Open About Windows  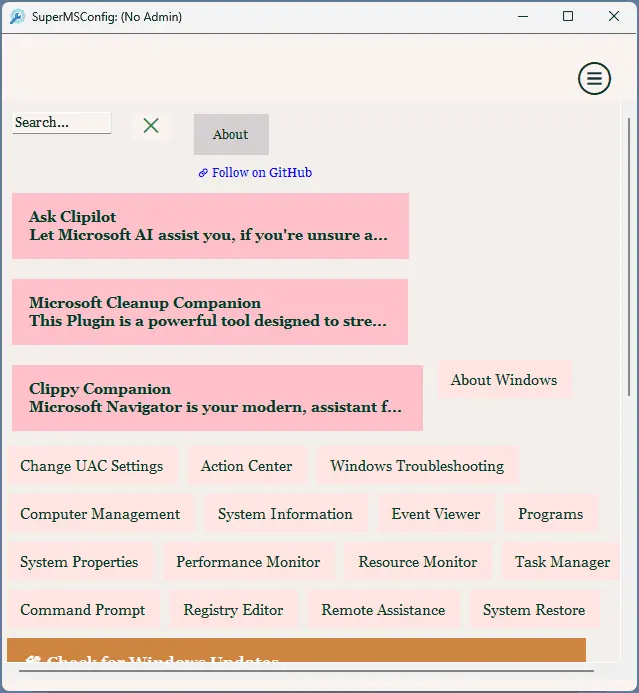click(x=504, y=380)
